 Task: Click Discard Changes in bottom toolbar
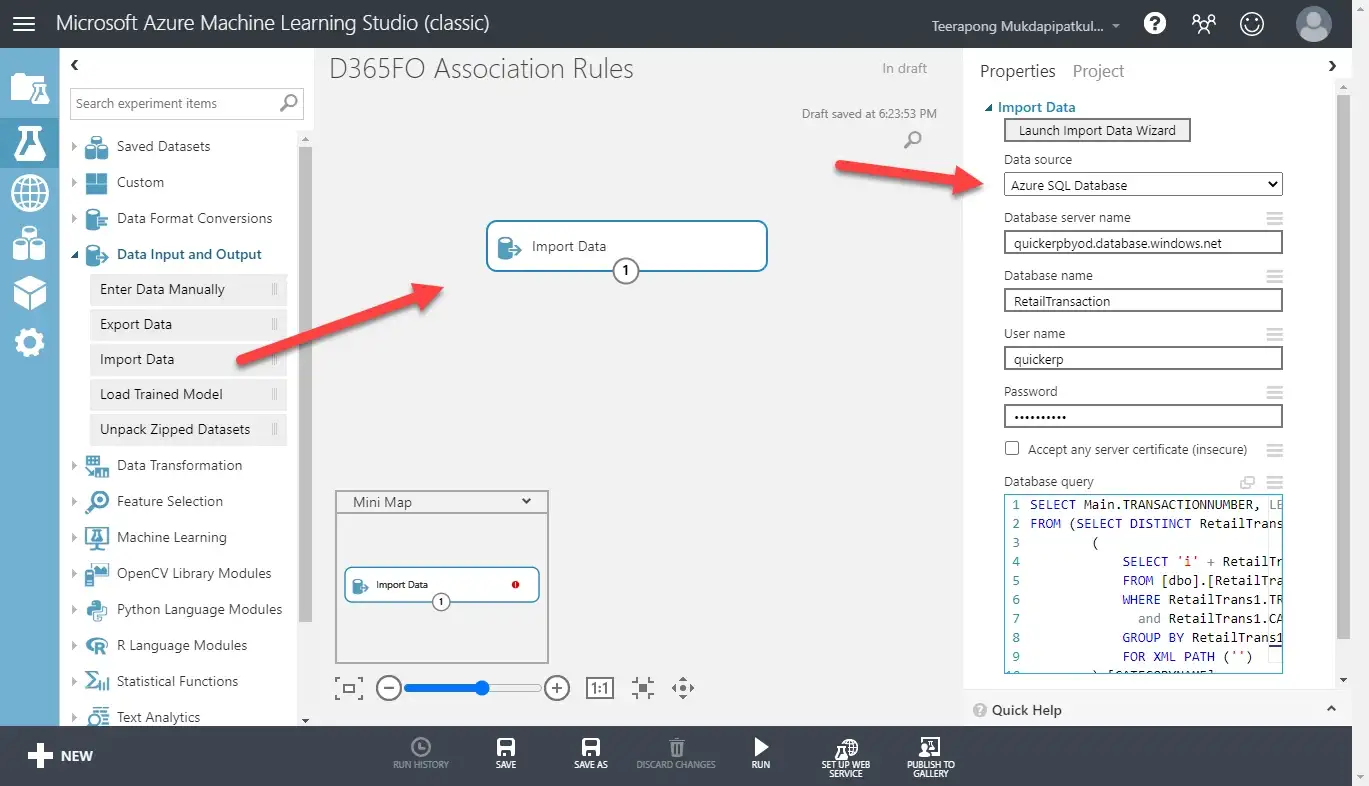[x=676, y=754]
